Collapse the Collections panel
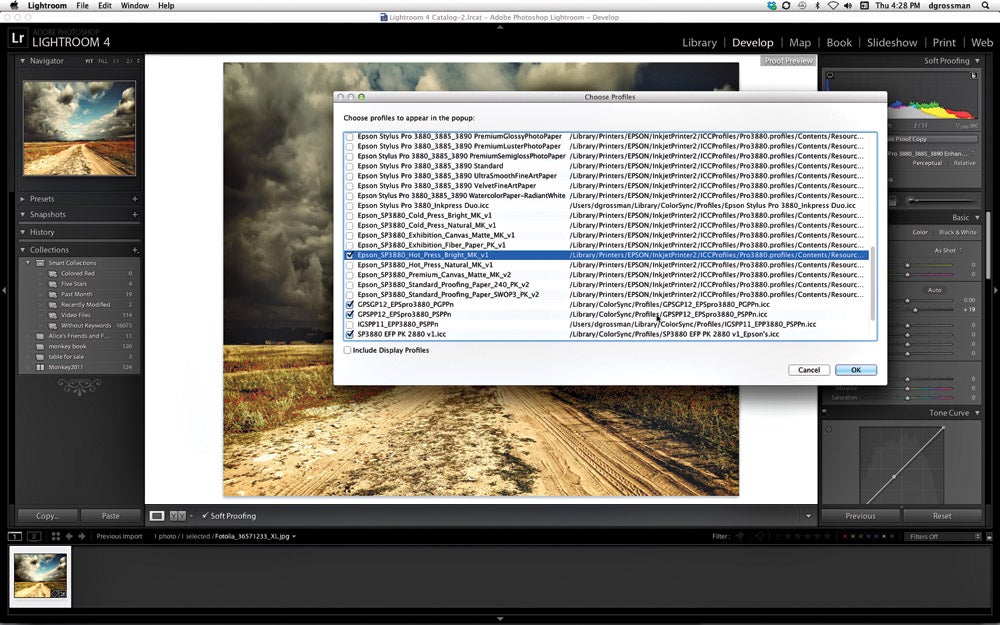This screenshot has width=1000, height=625. (23, 250)
